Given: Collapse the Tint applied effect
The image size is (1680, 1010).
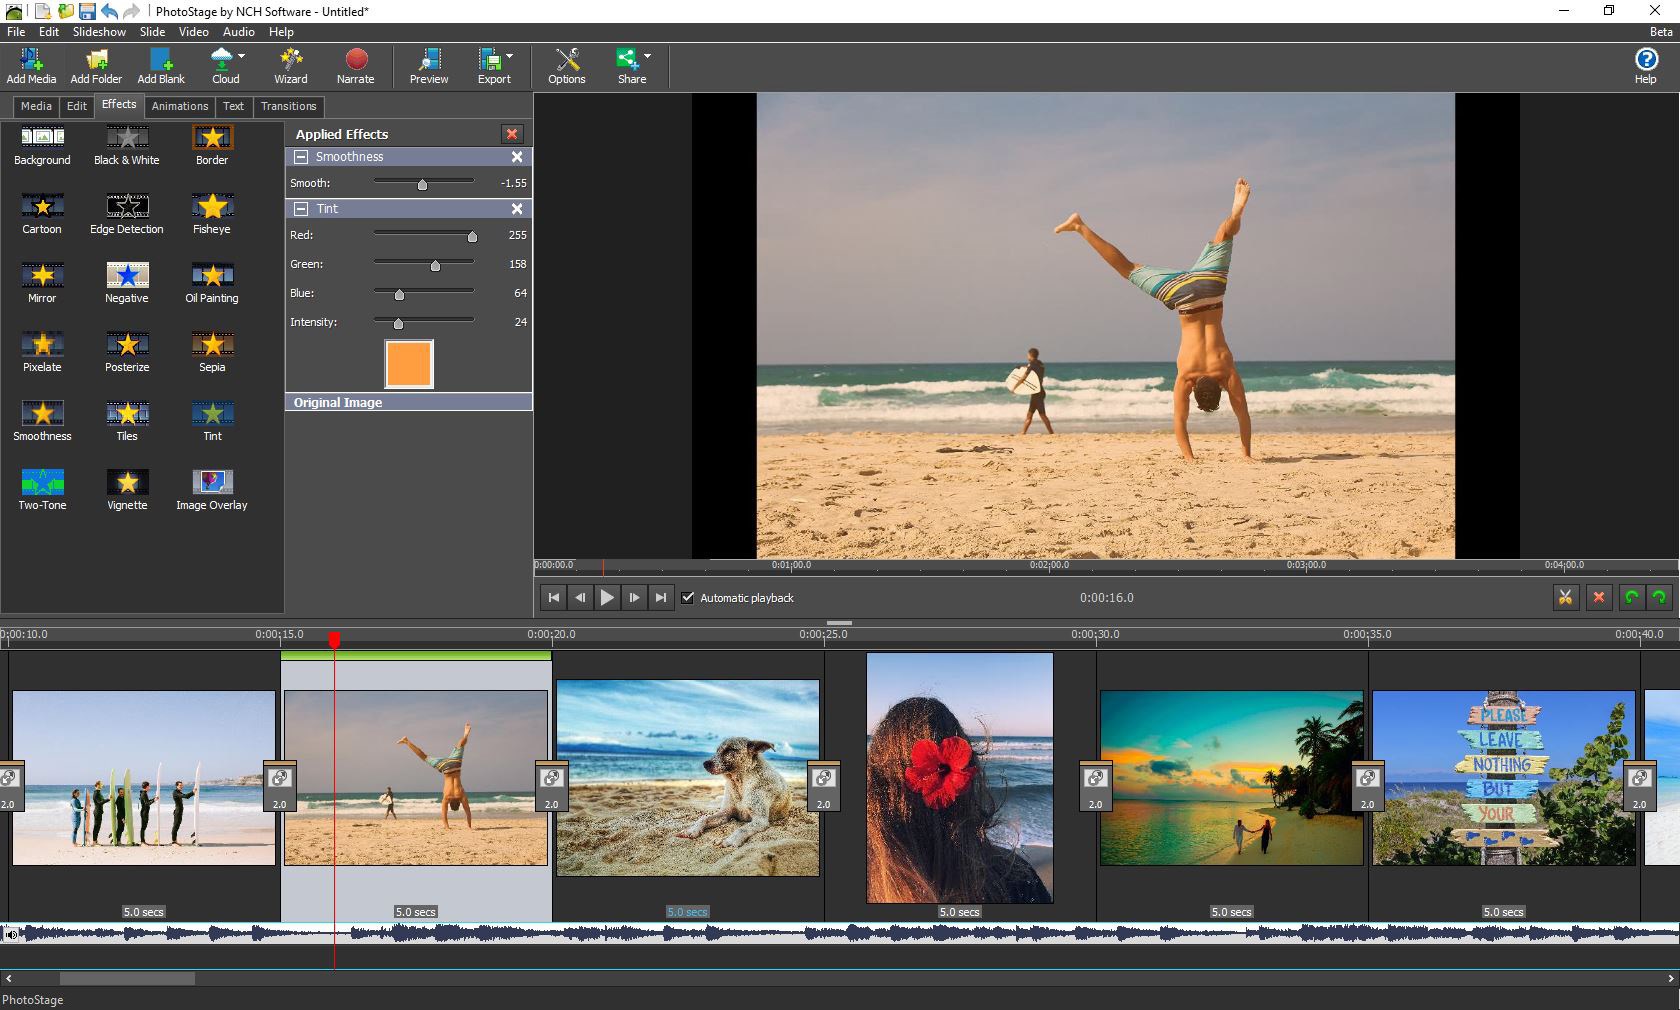Looking at the screenshot, I should tap(301, 209).
